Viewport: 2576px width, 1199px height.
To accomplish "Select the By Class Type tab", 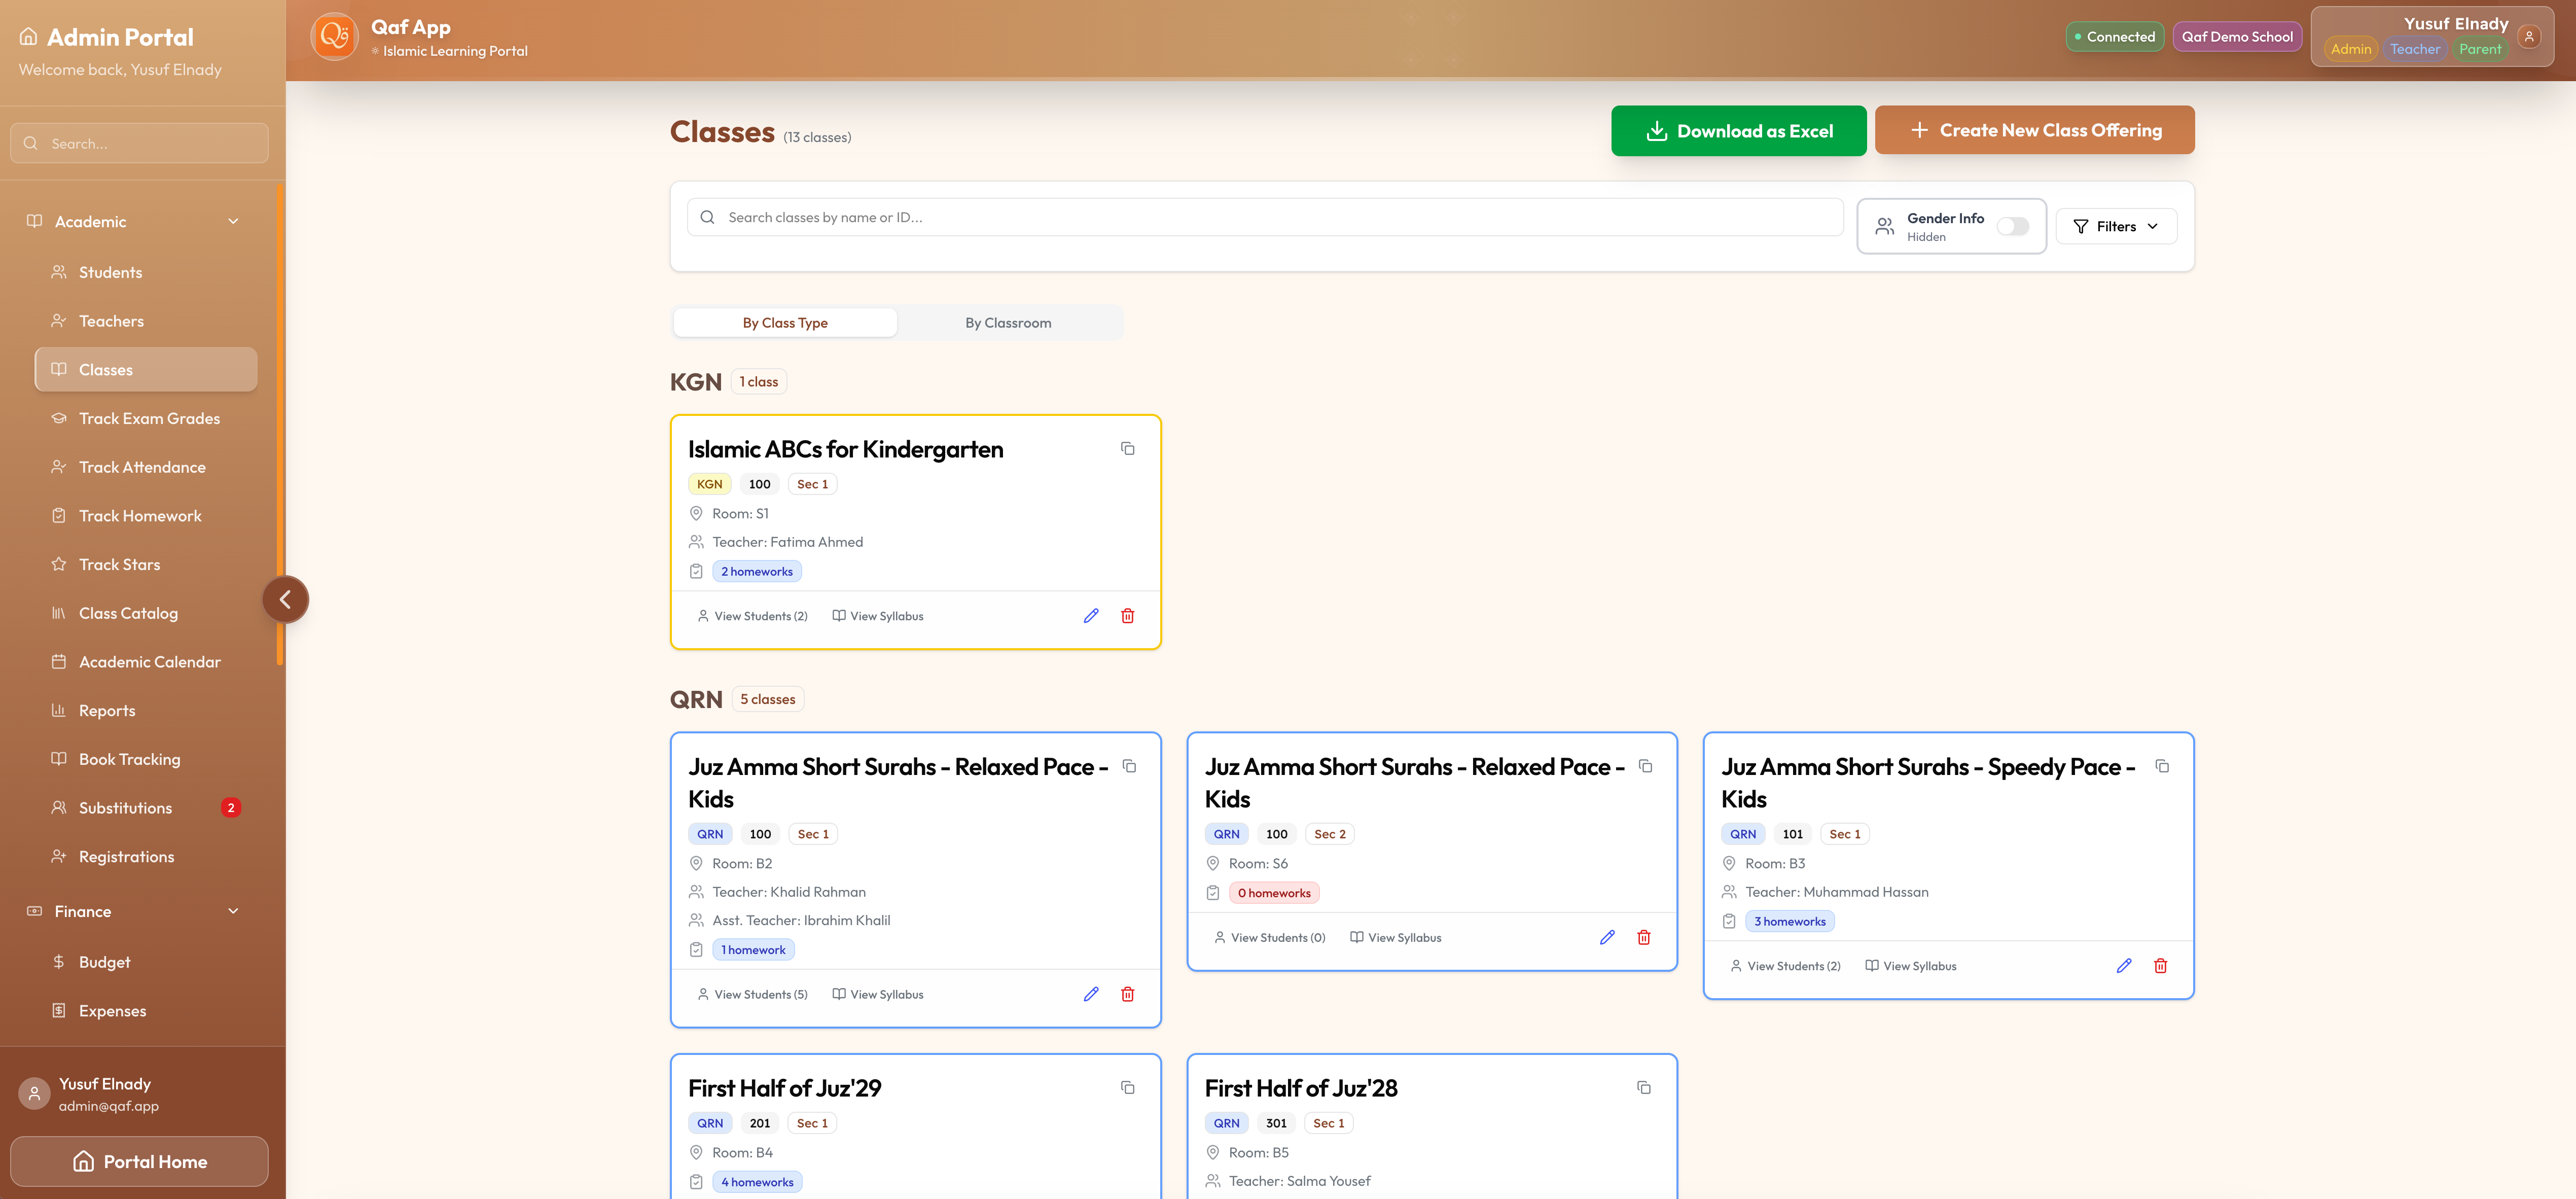I will [785, 322].
